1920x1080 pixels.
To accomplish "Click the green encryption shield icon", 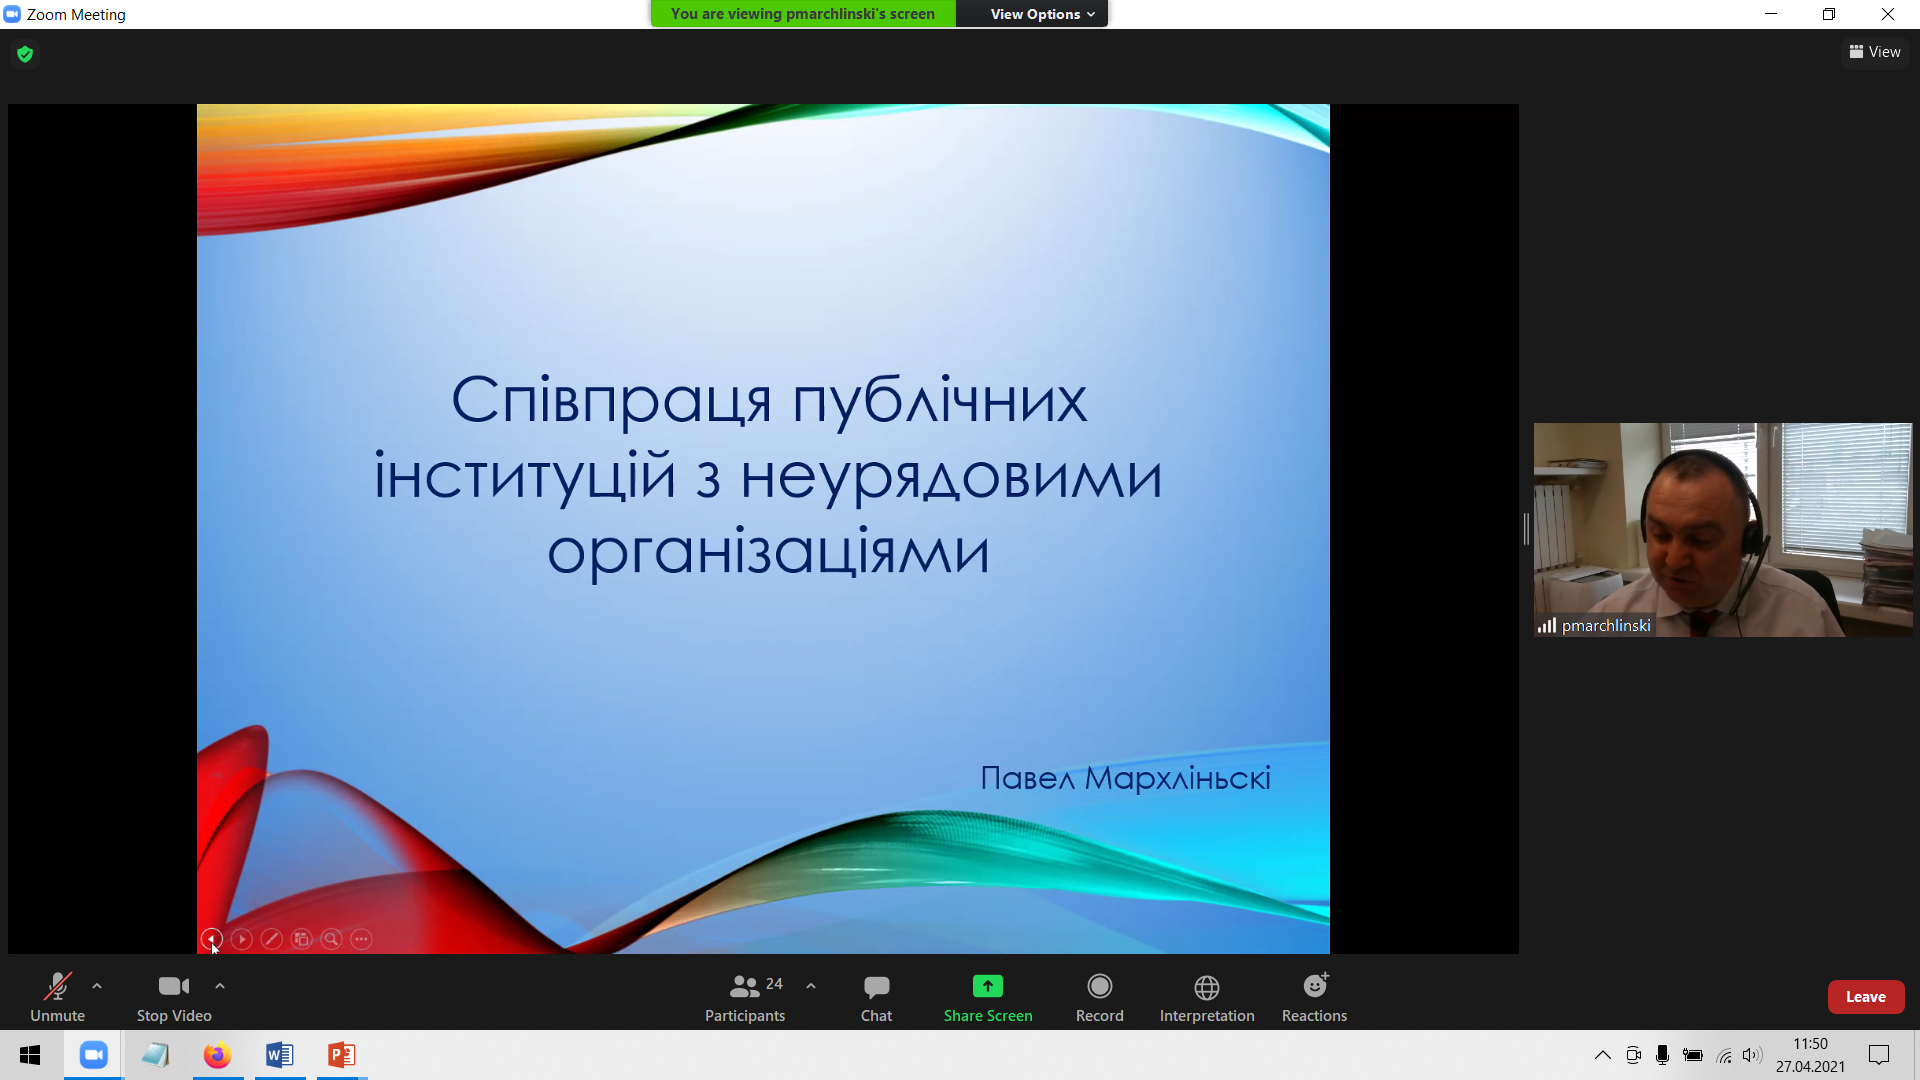I will (x=25, y=54).
